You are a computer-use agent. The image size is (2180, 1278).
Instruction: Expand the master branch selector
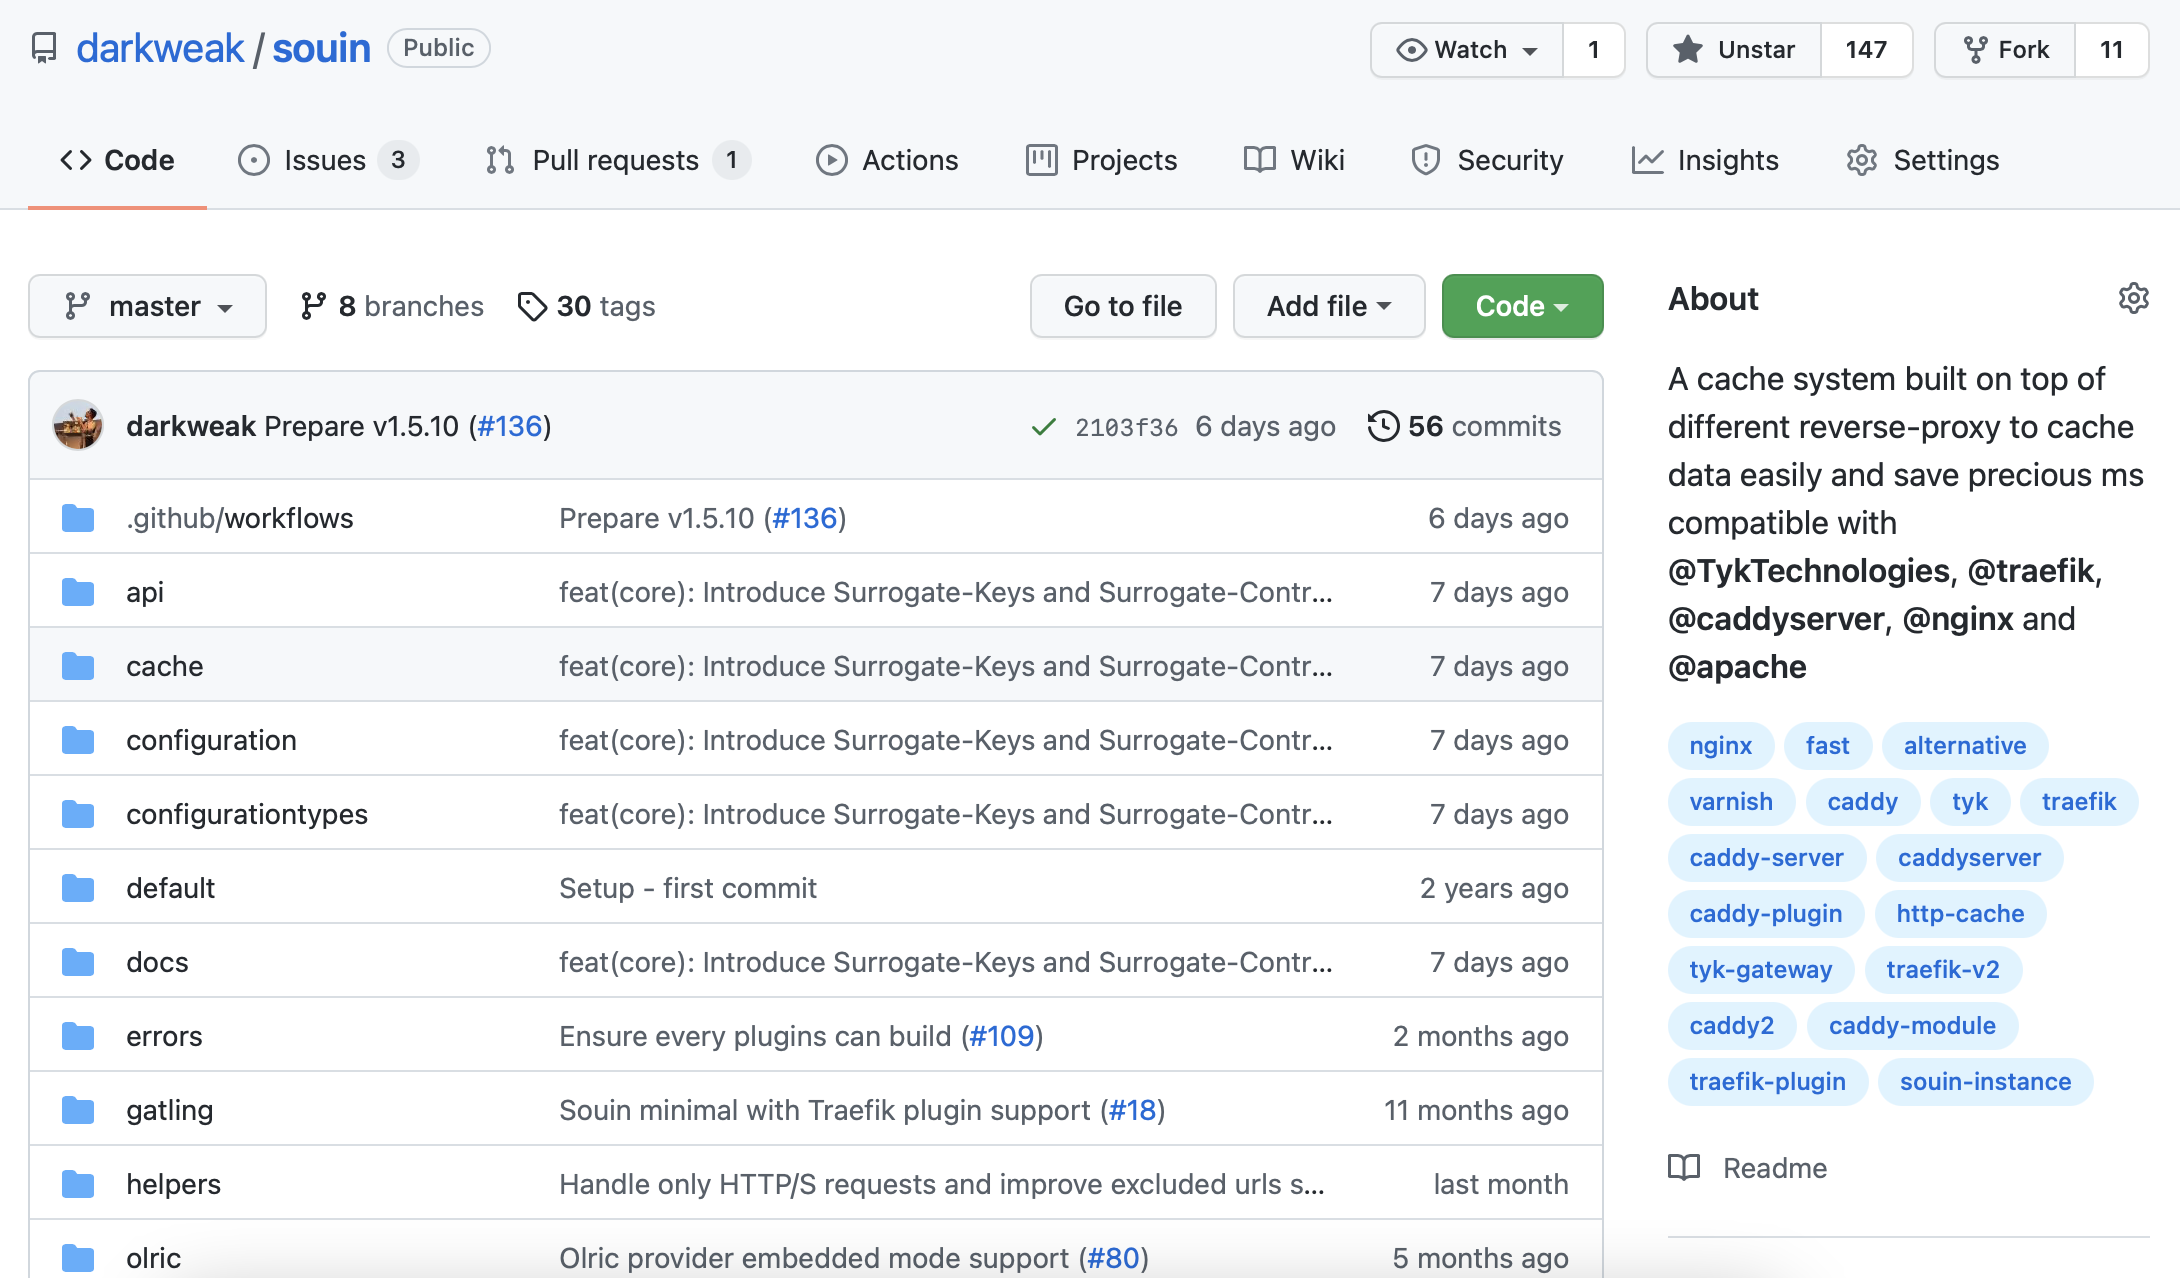(x=147, y=306)
